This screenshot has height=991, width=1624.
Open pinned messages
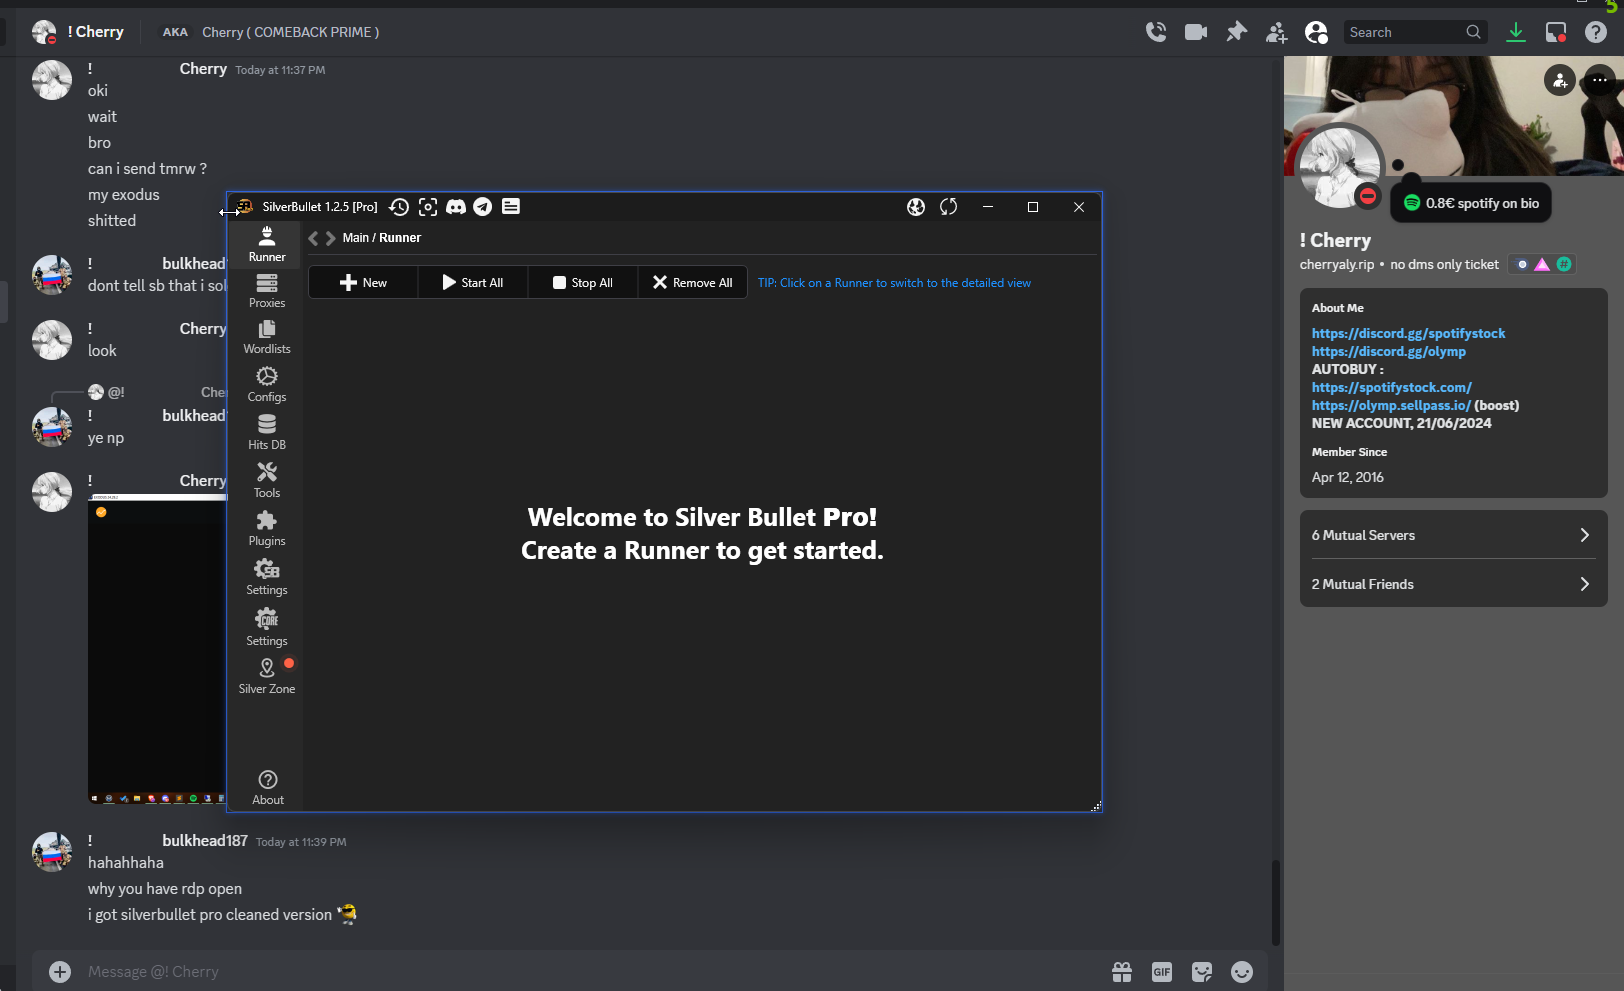pos(1237,32)
